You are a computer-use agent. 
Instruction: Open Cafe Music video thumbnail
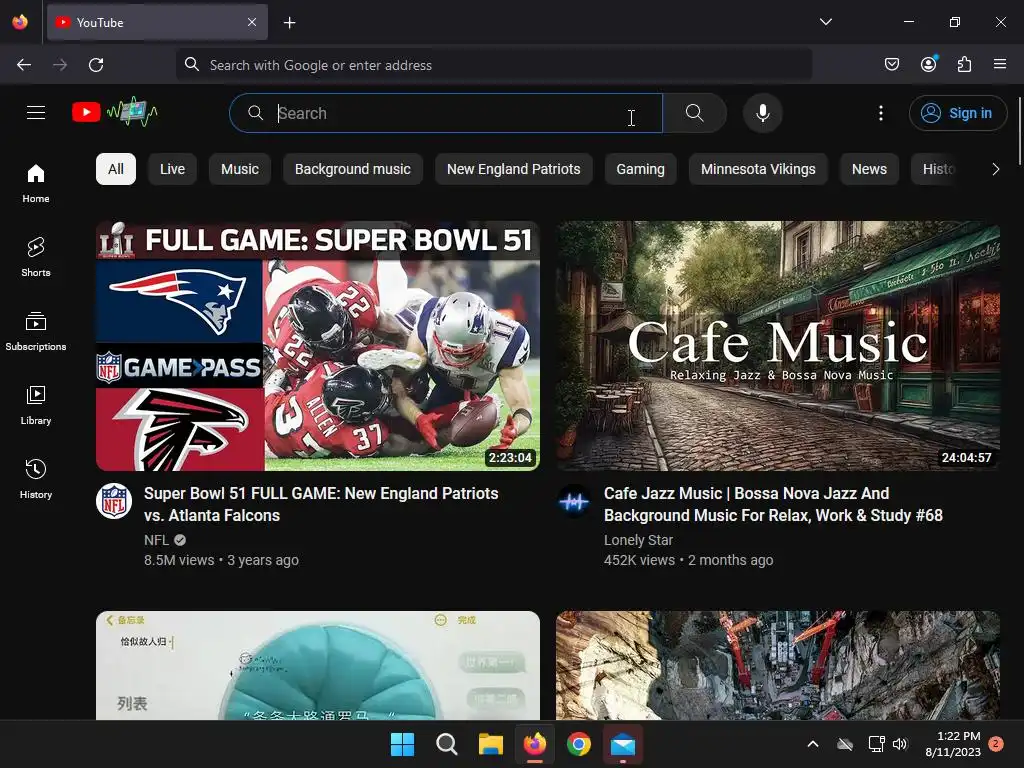778,346
